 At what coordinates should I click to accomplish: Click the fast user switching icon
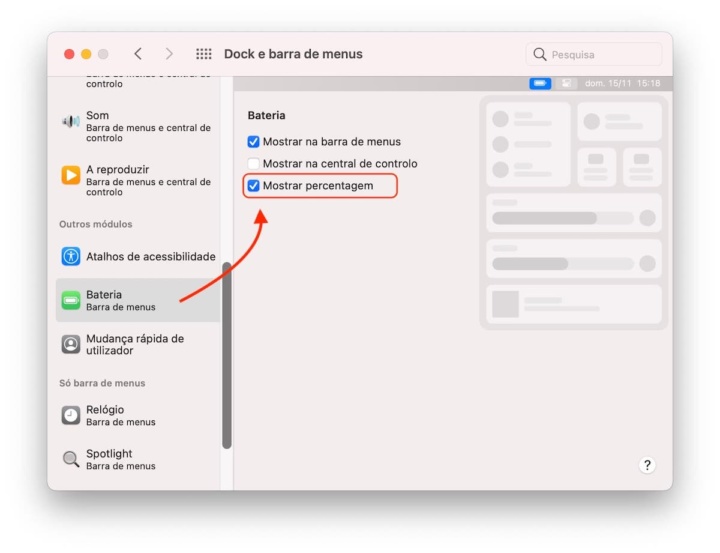click(70, 344)
